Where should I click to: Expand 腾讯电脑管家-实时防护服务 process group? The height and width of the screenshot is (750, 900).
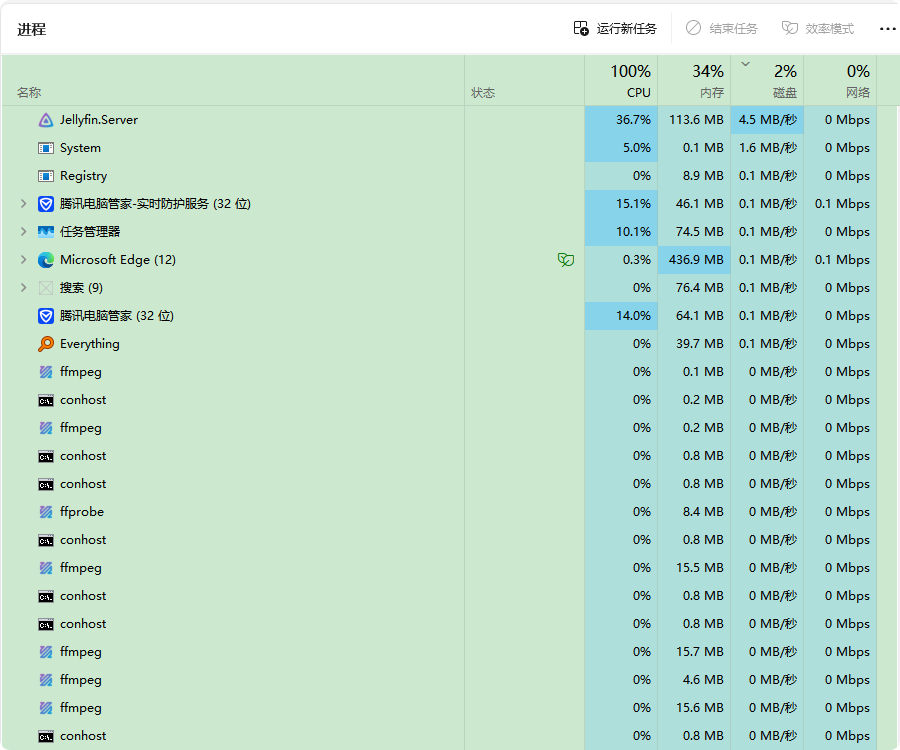point(23,204)
